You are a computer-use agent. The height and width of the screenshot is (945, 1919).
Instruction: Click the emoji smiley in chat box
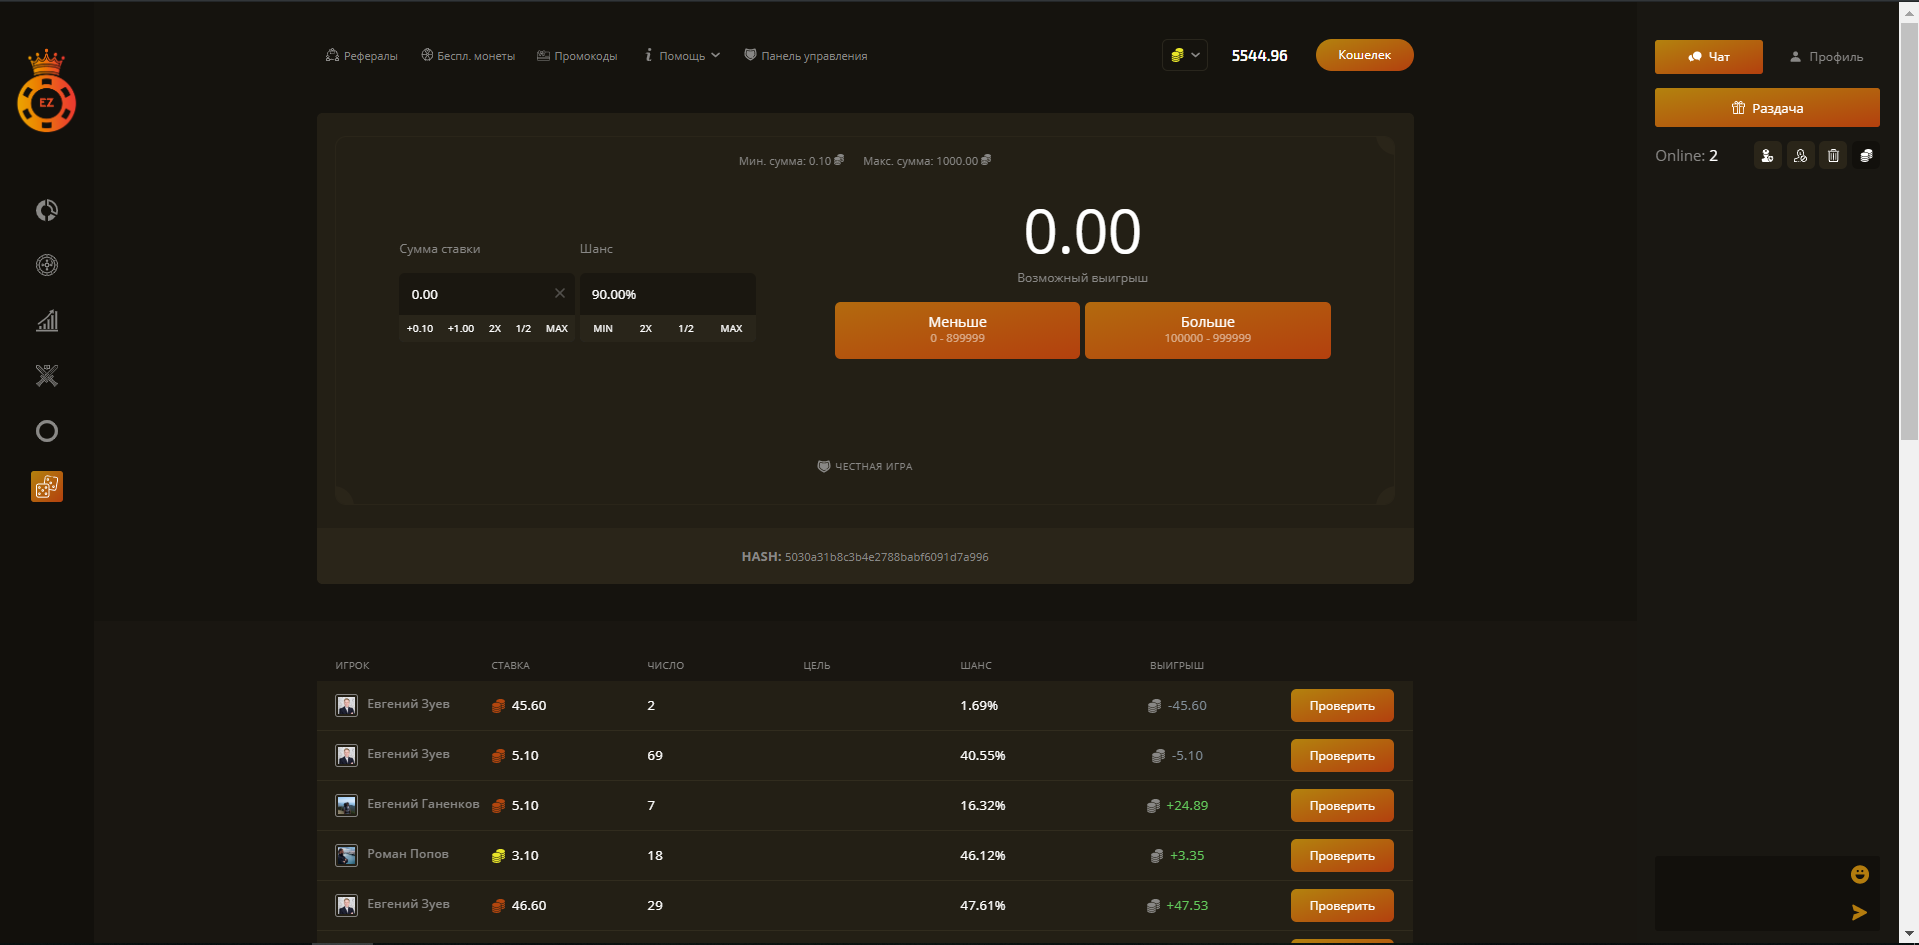[1859, 875]
